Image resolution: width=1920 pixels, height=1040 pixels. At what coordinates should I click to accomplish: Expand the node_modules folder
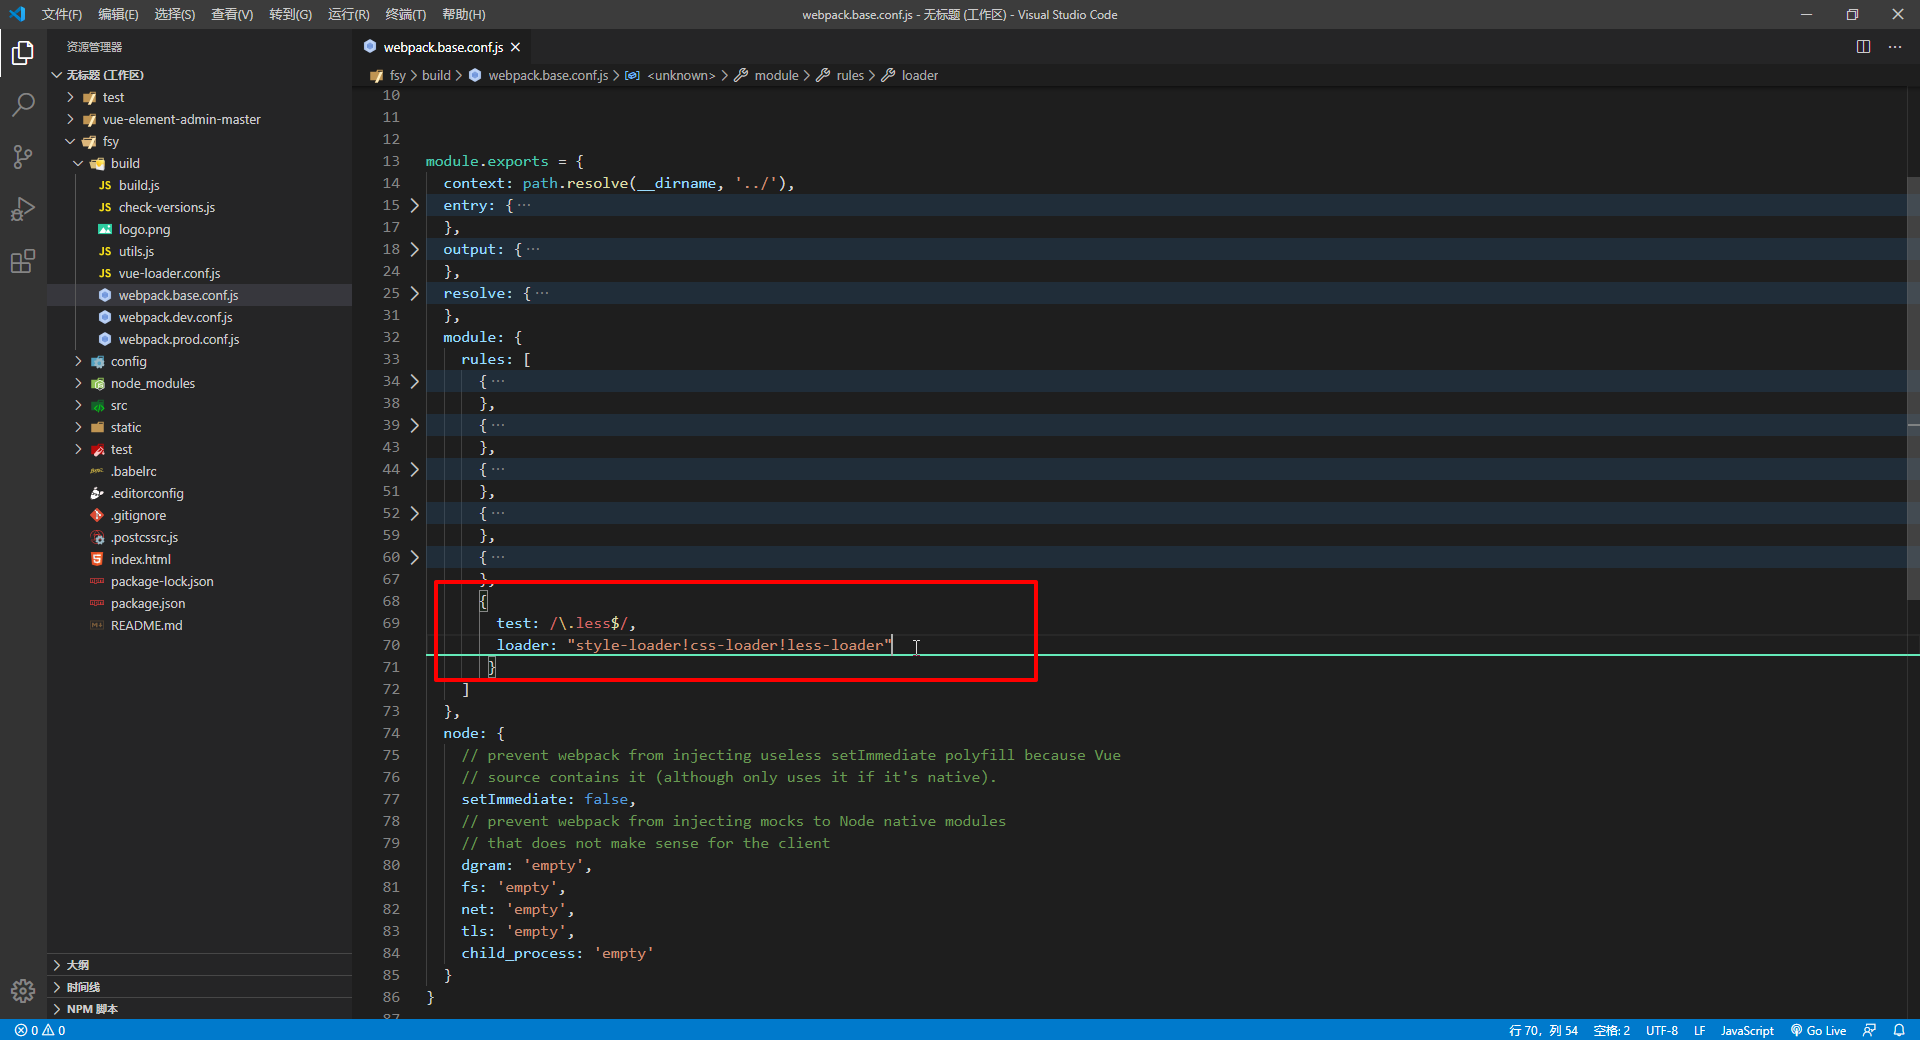click(x=199, y=383)
